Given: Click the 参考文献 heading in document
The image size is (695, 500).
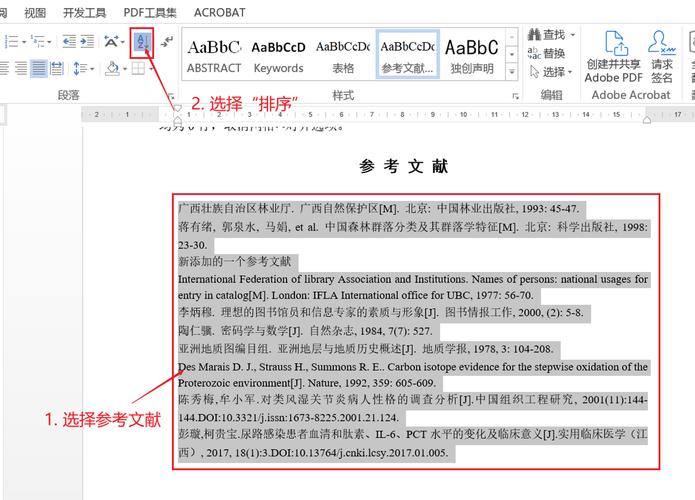Looking at the screenshot, I should click(x=403, y=167).
